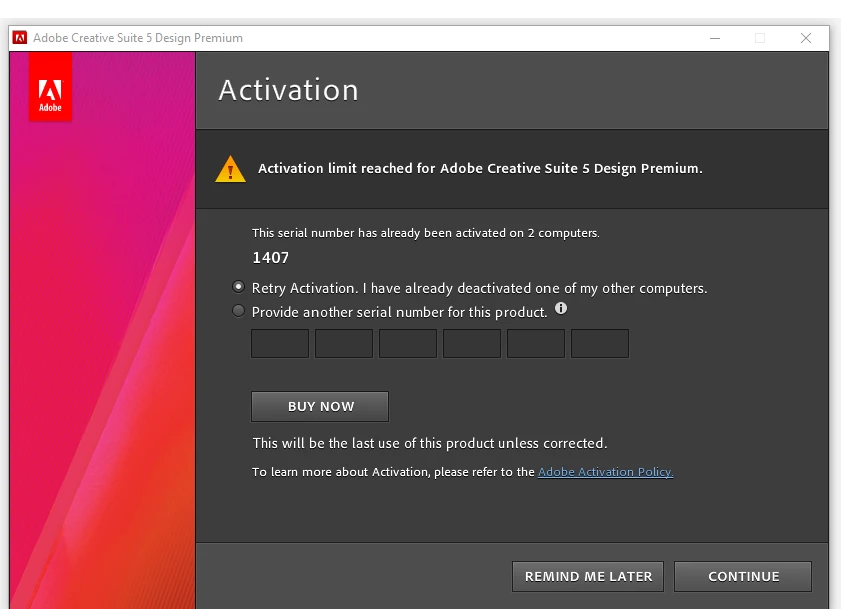Choose REMIND ME LATER

(588, 577)
